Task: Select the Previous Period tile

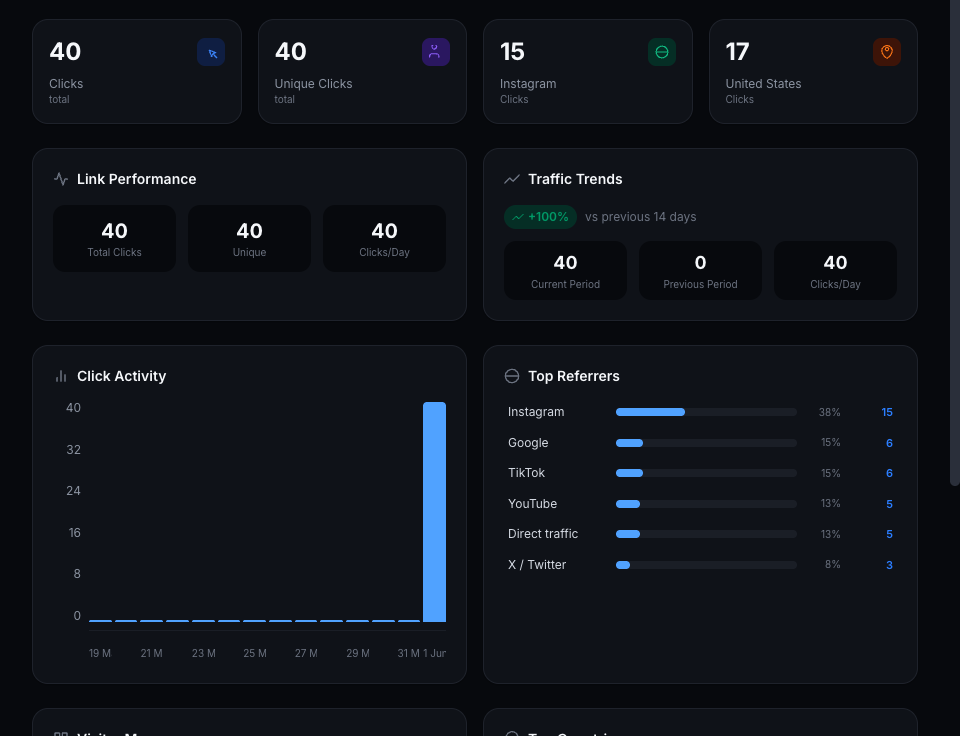Action: pos(700,271)
